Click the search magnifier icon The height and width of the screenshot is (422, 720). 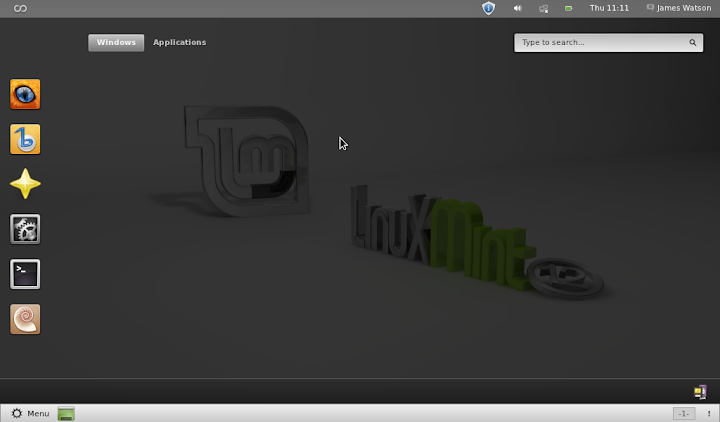(x=692, y=43)
